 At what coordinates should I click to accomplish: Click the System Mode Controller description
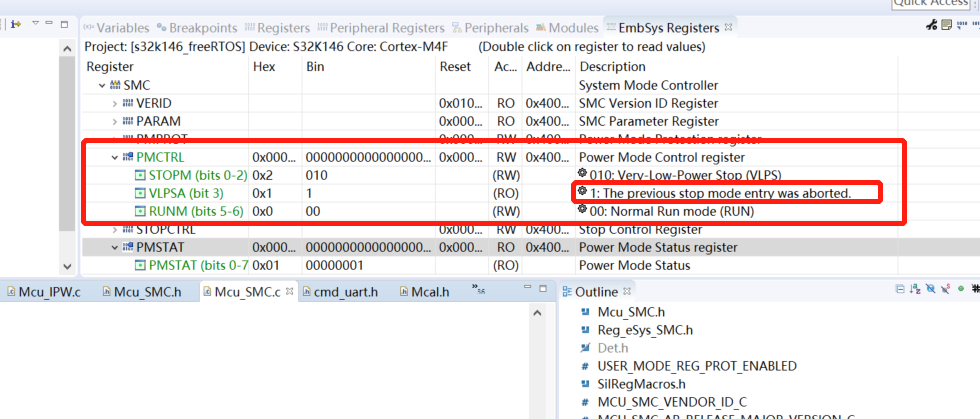pos(649,85)
